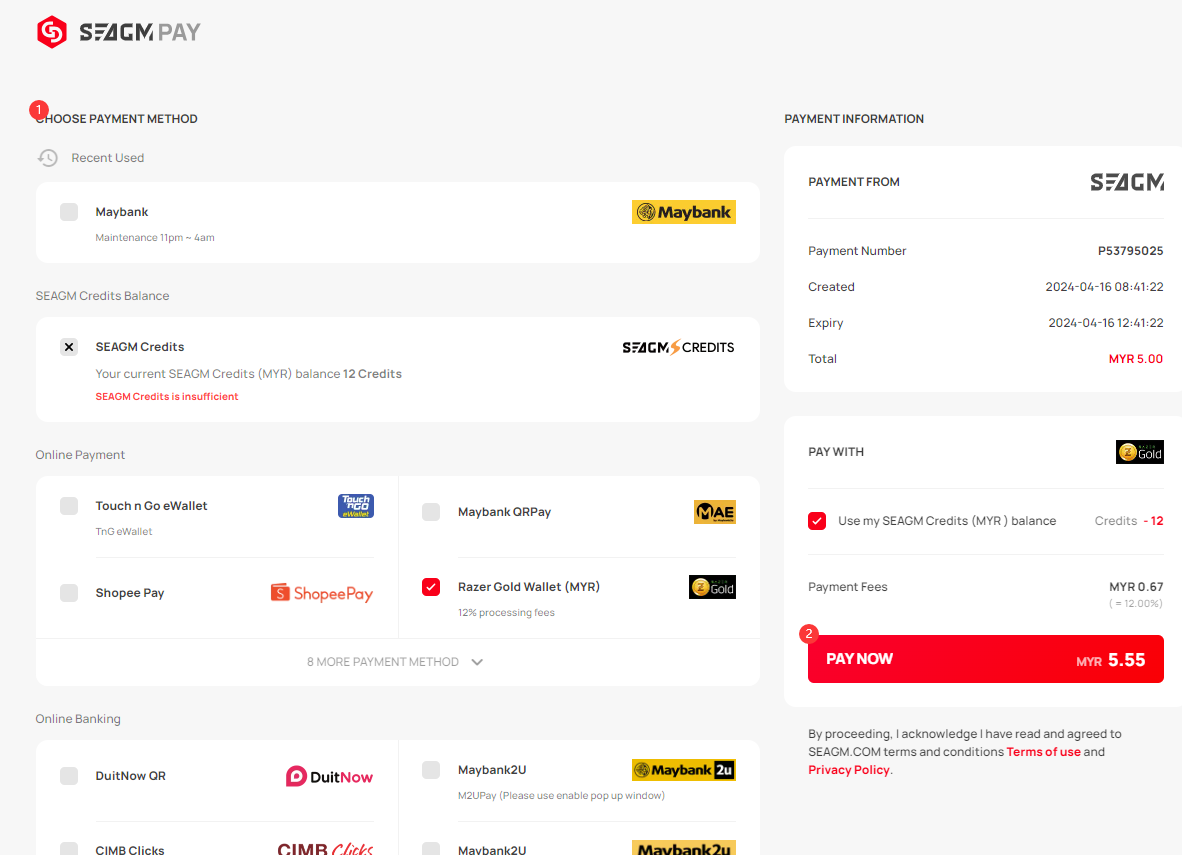Click the SEAGM Credits logo
1182x855 pixels.
[678, 347]
